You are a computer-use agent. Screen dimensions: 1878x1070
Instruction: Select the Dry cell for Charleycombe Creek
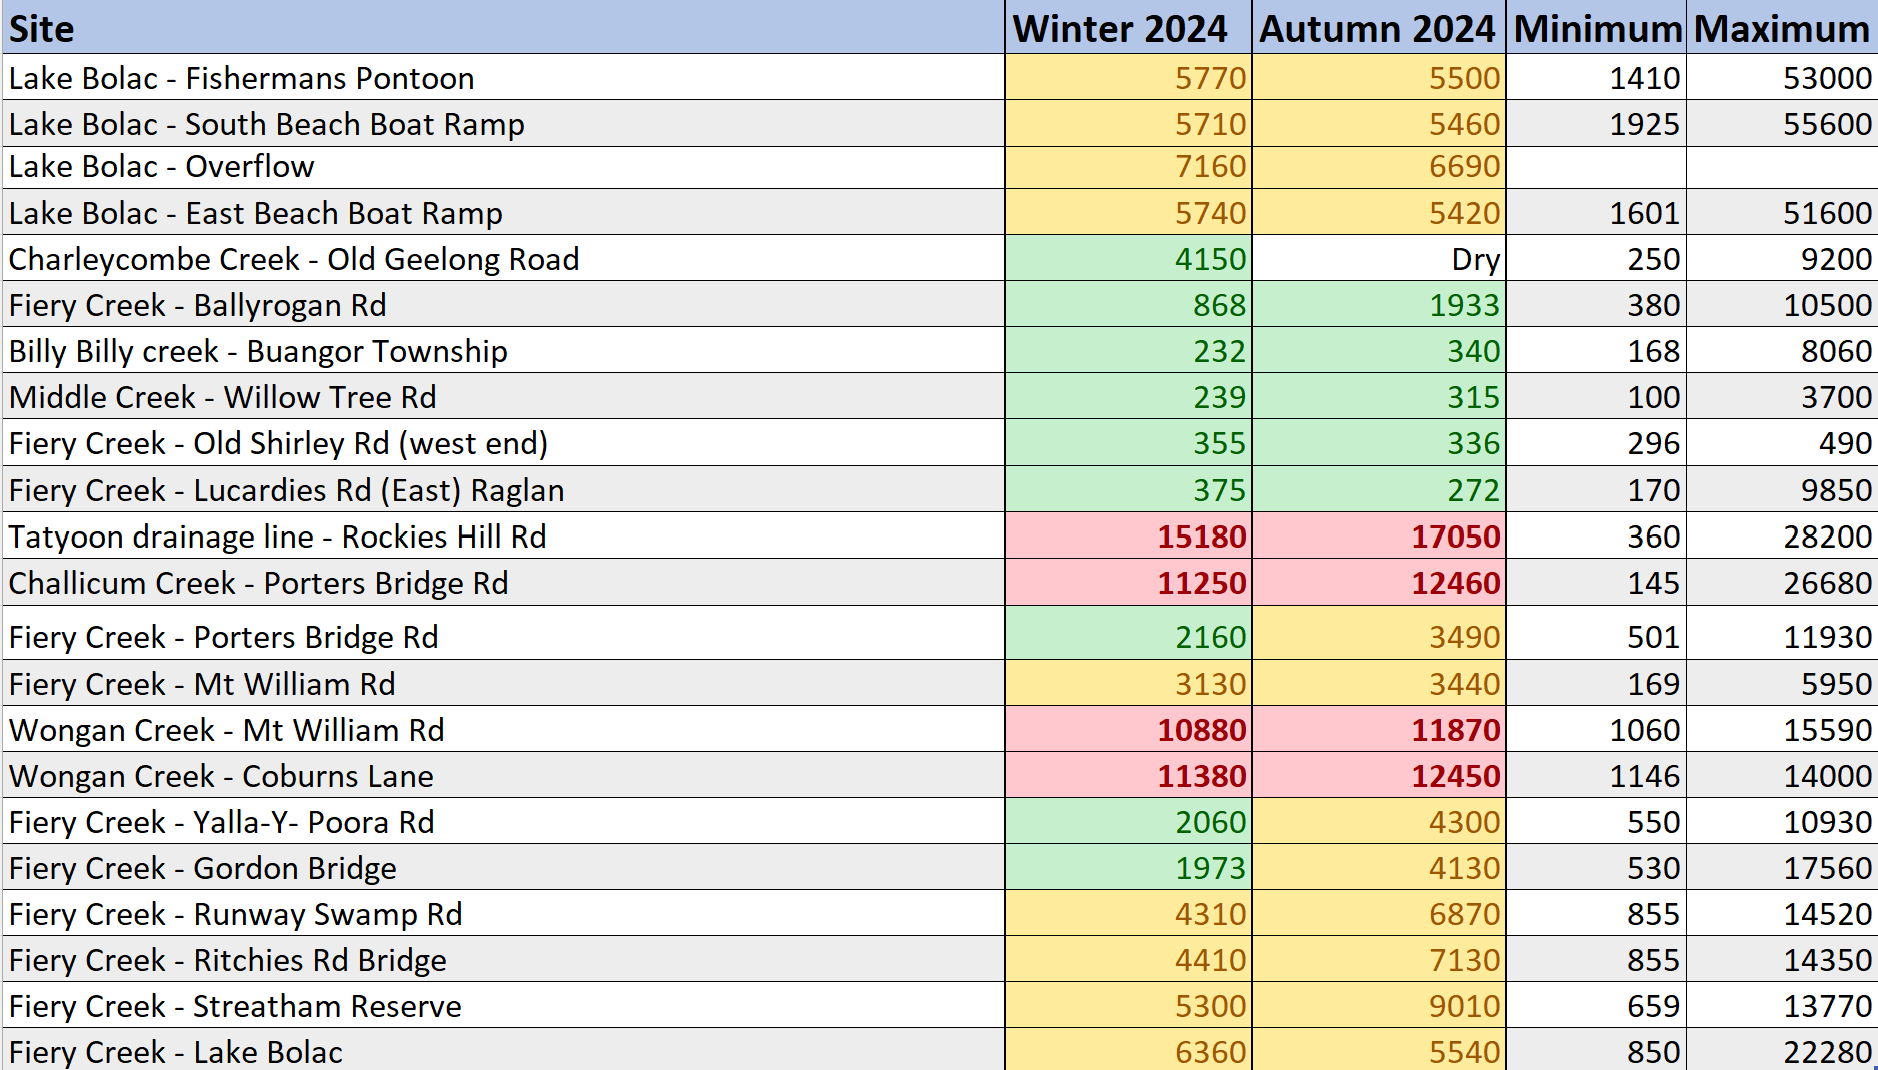(1379, 258)
